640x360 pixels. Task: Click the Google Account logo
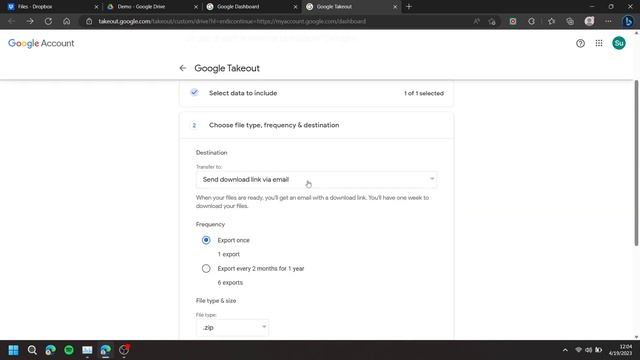tap(41, 43)
